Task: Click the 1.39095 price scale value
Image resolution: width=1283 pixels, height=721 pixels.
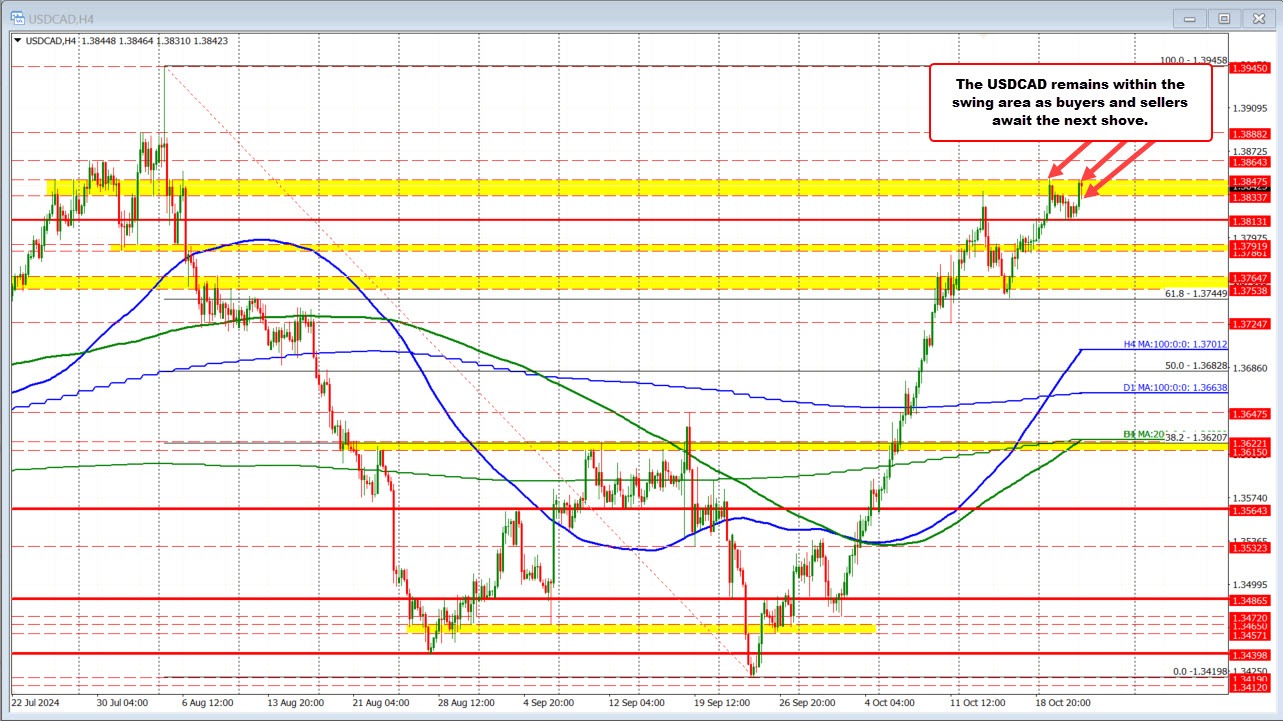Action: click(1250, 107)
